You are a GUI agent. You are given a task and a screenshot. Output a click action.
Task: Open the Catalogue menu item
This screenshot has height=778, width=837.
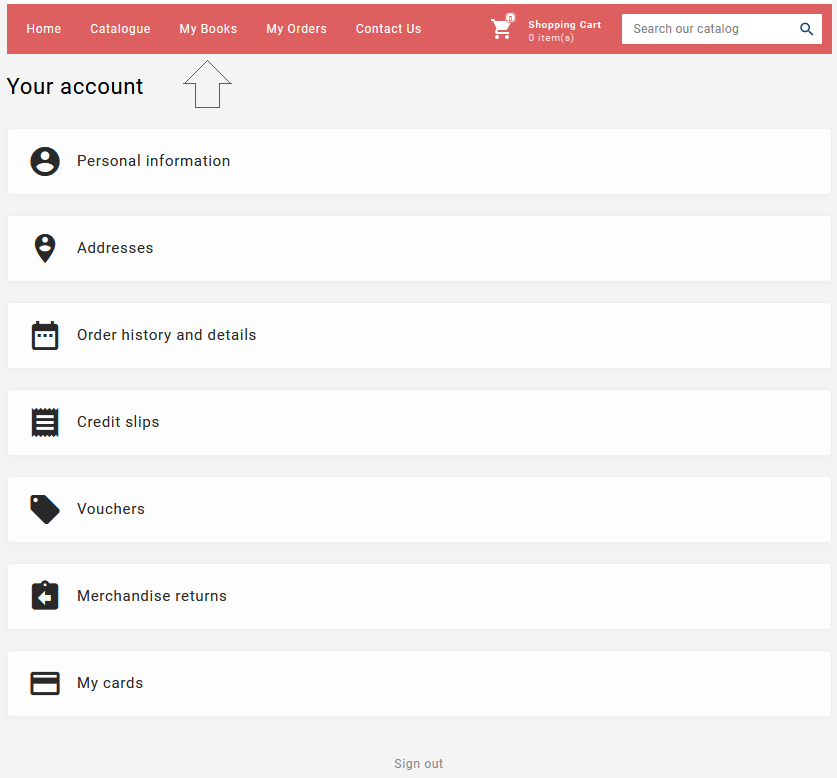tap(120, 29)
